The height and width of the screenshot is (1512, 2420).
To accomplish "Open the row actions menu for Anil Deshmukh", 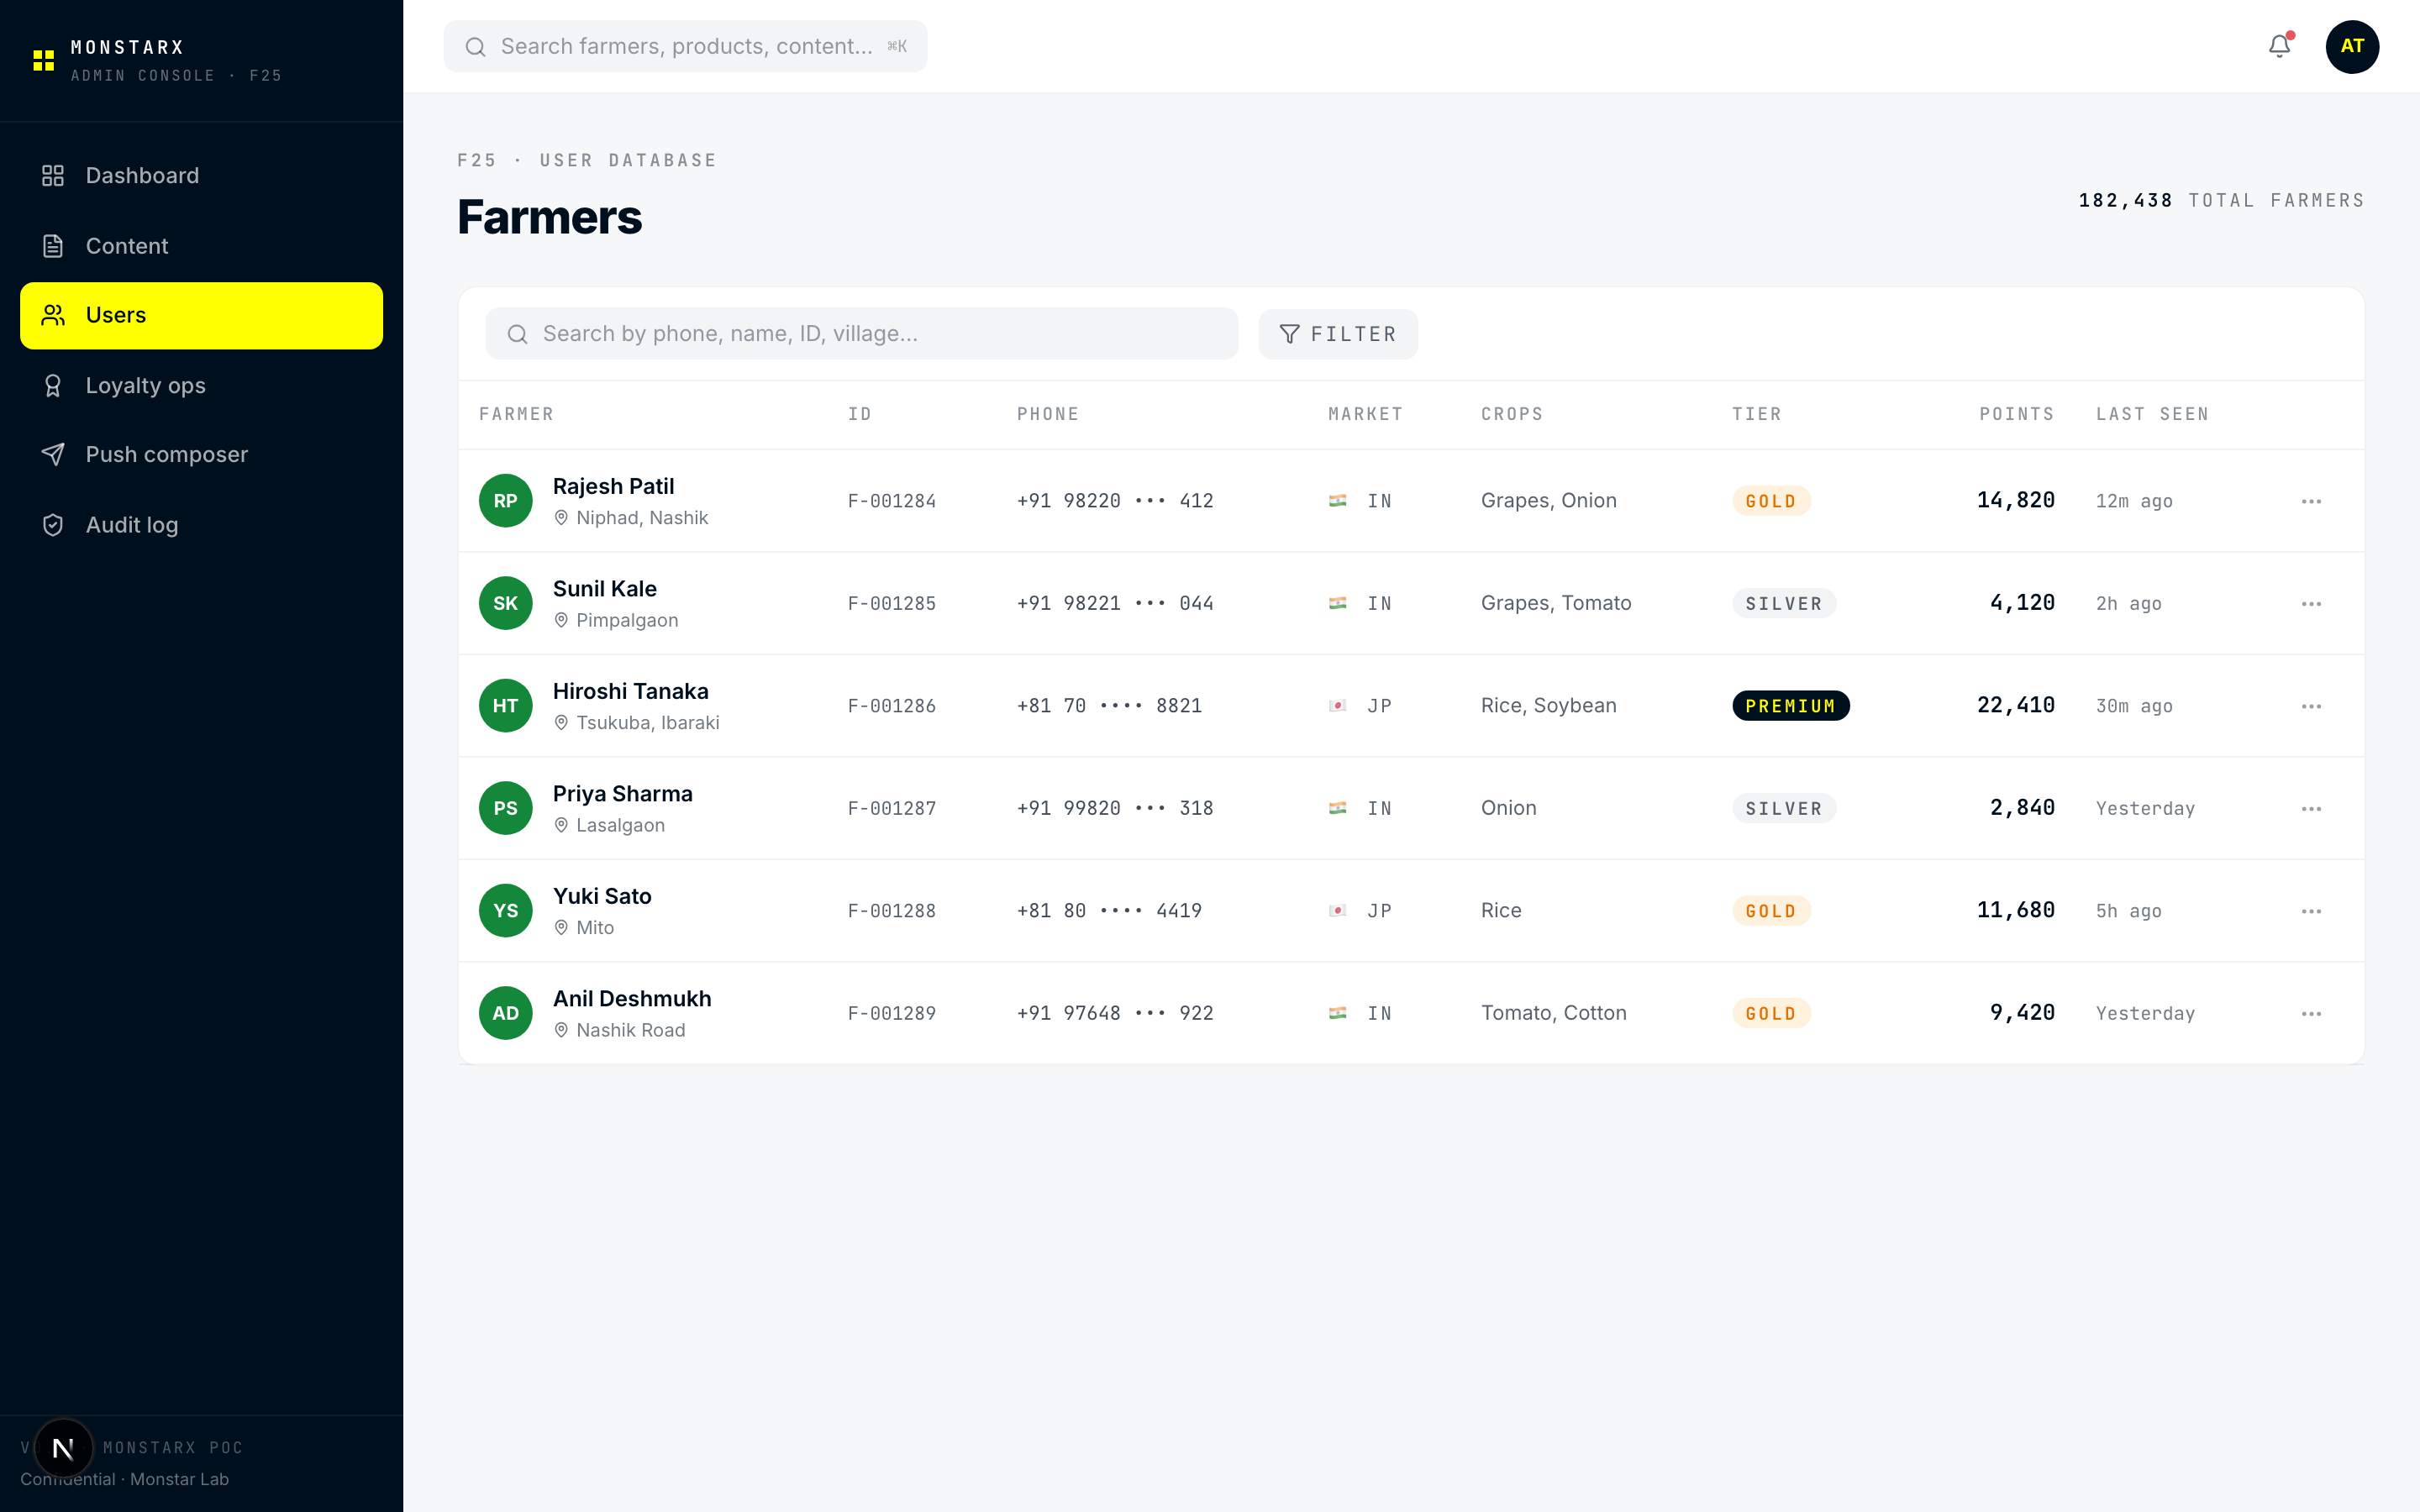I will coord(2311,1013).
